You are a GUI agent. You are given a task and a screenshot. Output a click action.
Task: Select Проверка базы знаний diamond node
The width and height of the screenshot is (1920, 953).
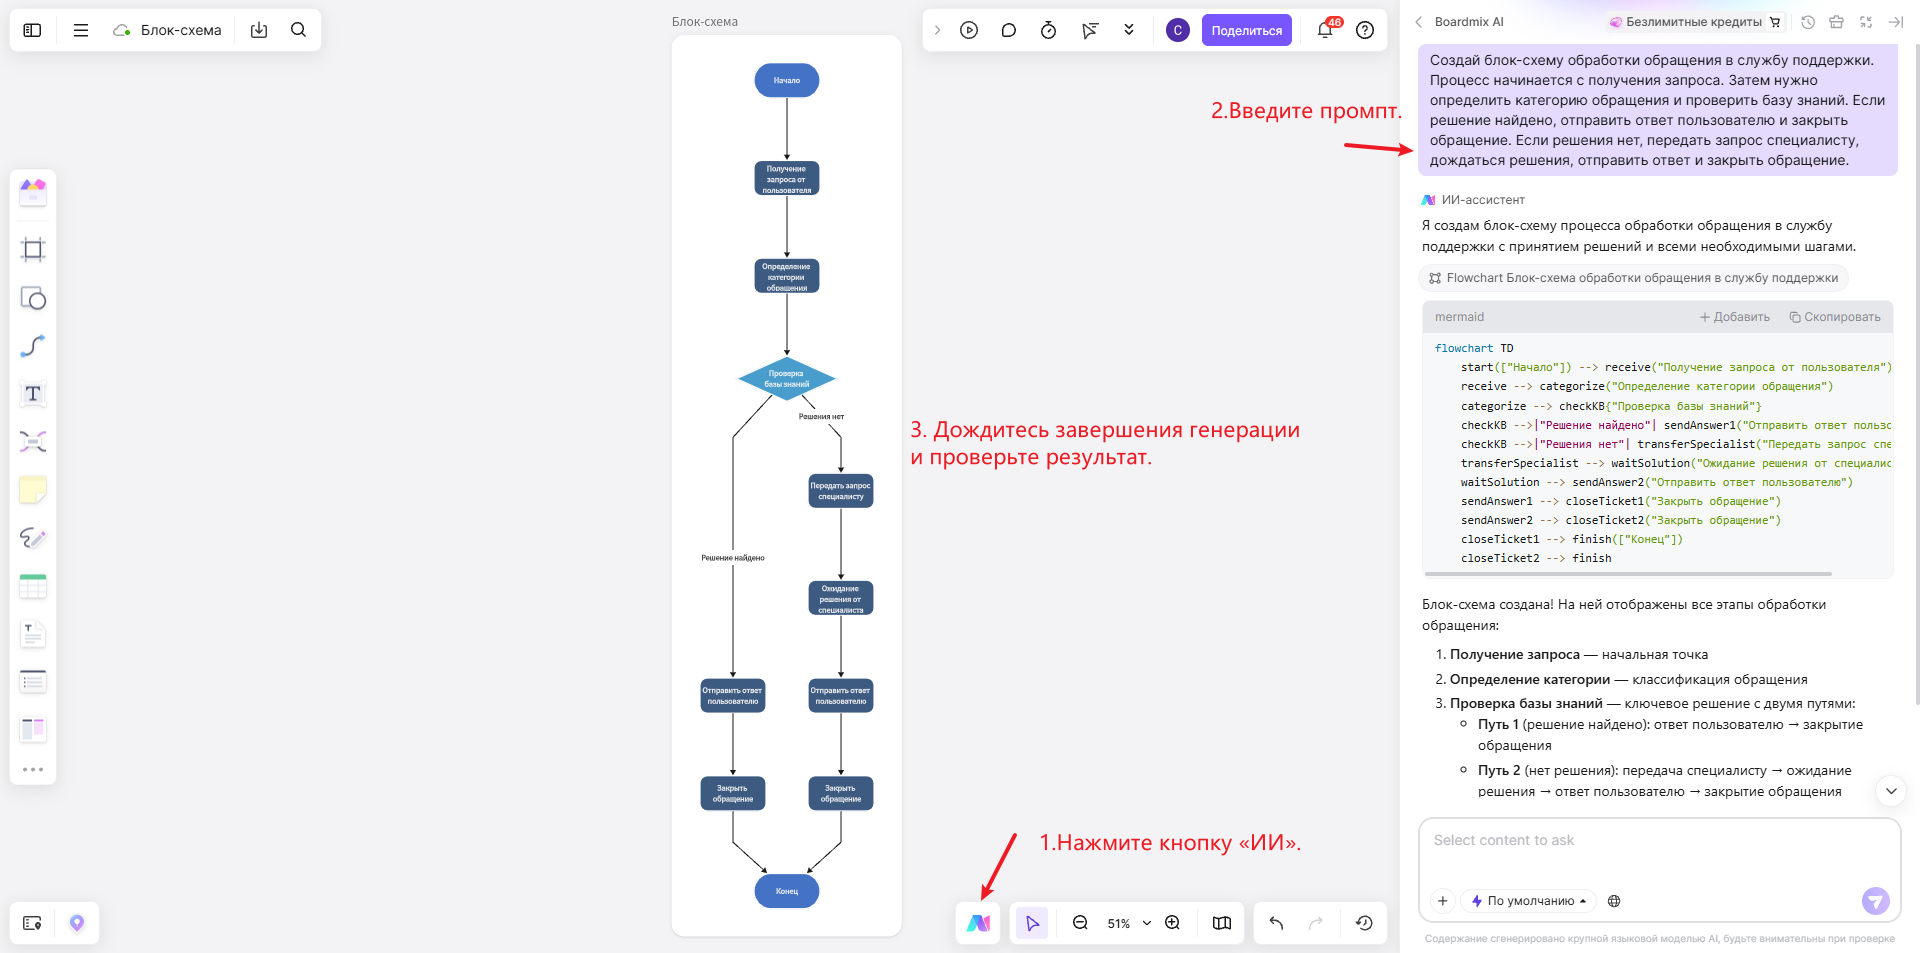click(787, 379)
